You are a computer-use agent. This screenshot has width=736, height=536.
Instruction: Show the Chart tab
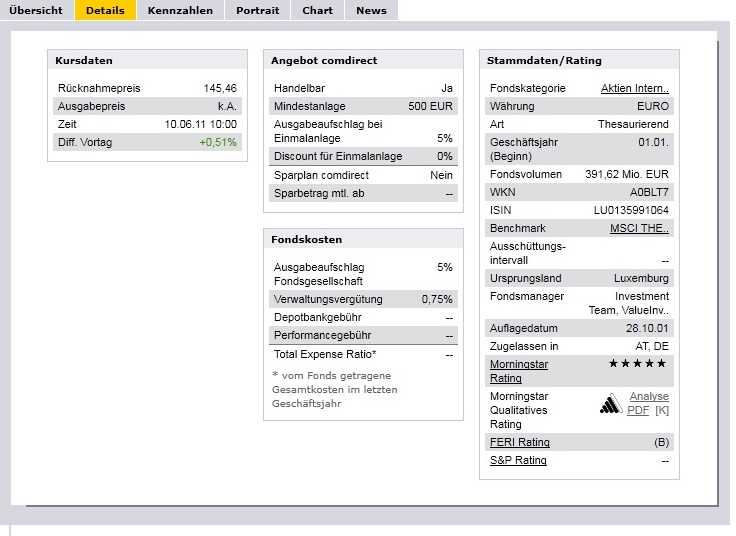(x=318, y=10)
